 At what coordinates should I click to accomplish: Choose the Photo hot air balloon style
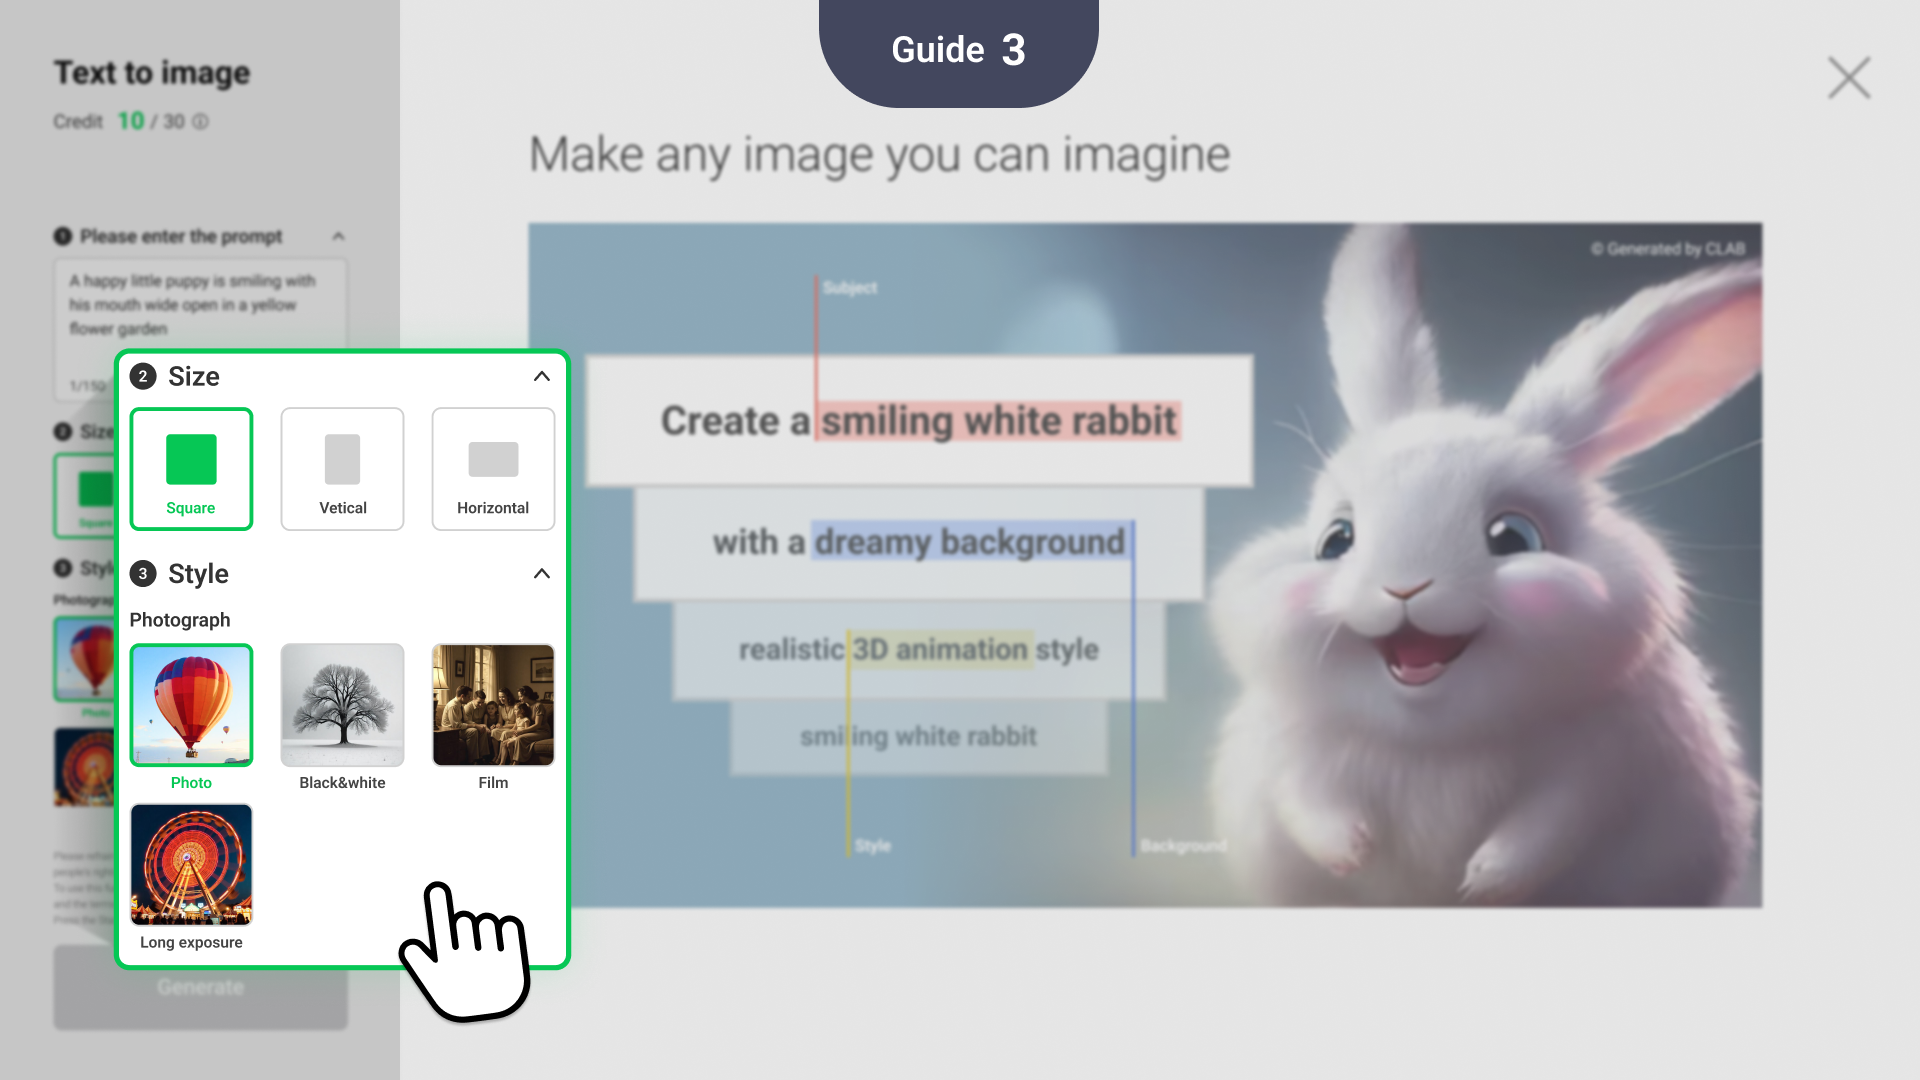point(191,706)
